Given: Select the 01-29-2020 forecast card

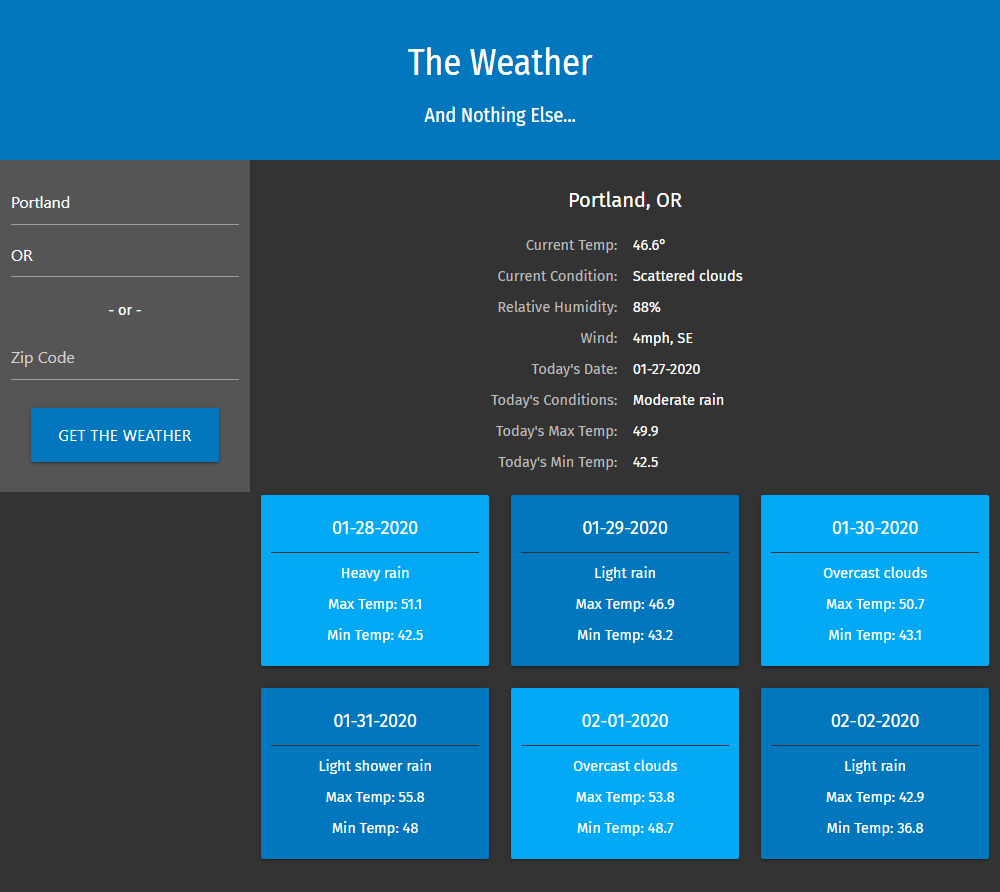Looking at the screenshot, I should pos(625,580).
